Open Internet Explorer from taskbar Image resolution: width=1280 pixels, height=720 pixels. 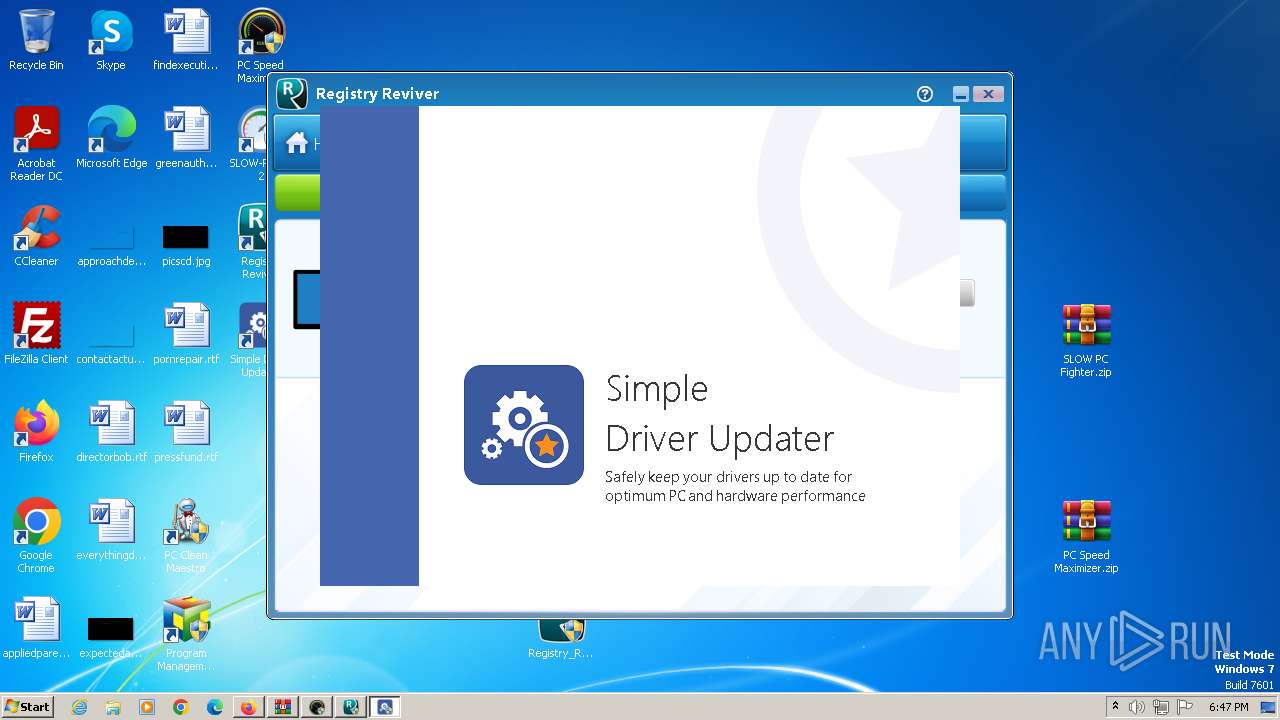80,707
